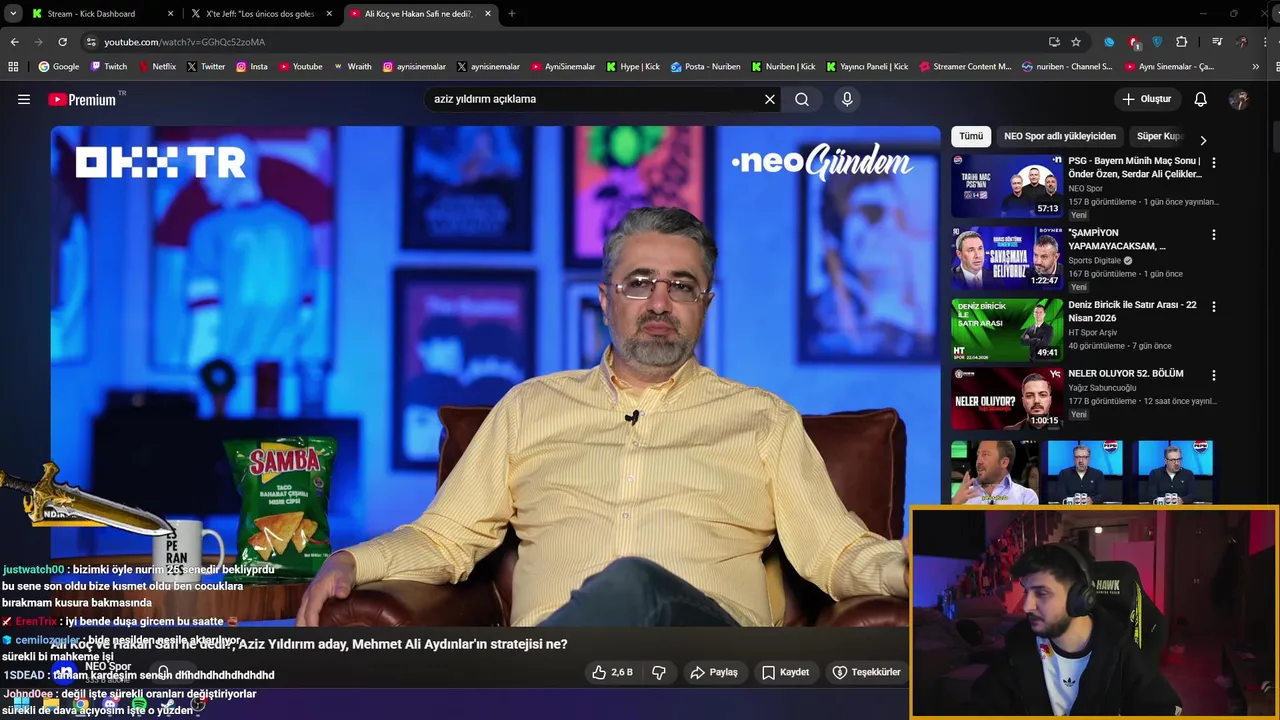Open the Chrome profile avatar

tap(1242, 42)
